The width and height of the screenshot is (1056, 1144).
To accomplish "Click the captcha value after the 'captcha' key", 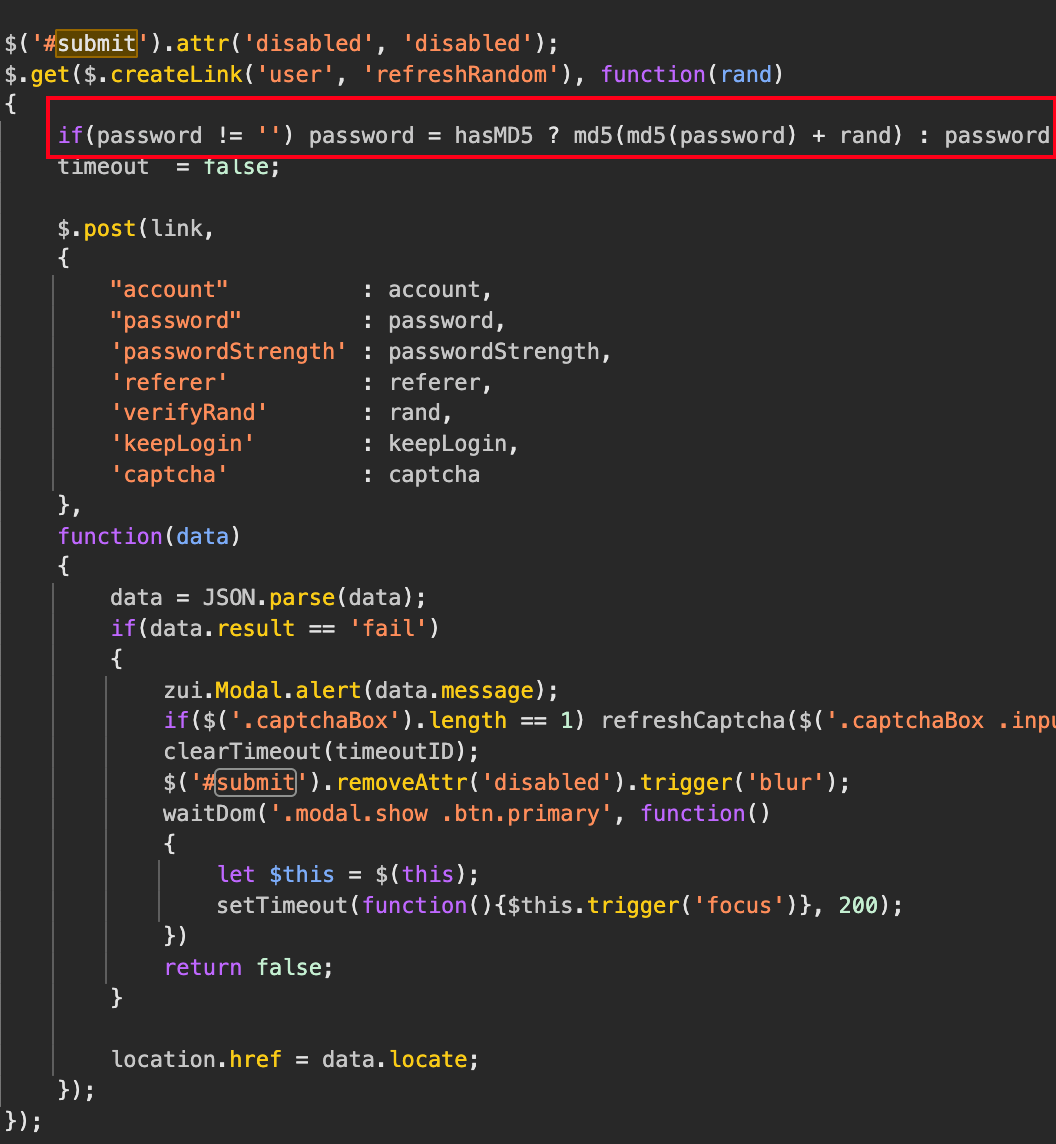I will point(434,474).
